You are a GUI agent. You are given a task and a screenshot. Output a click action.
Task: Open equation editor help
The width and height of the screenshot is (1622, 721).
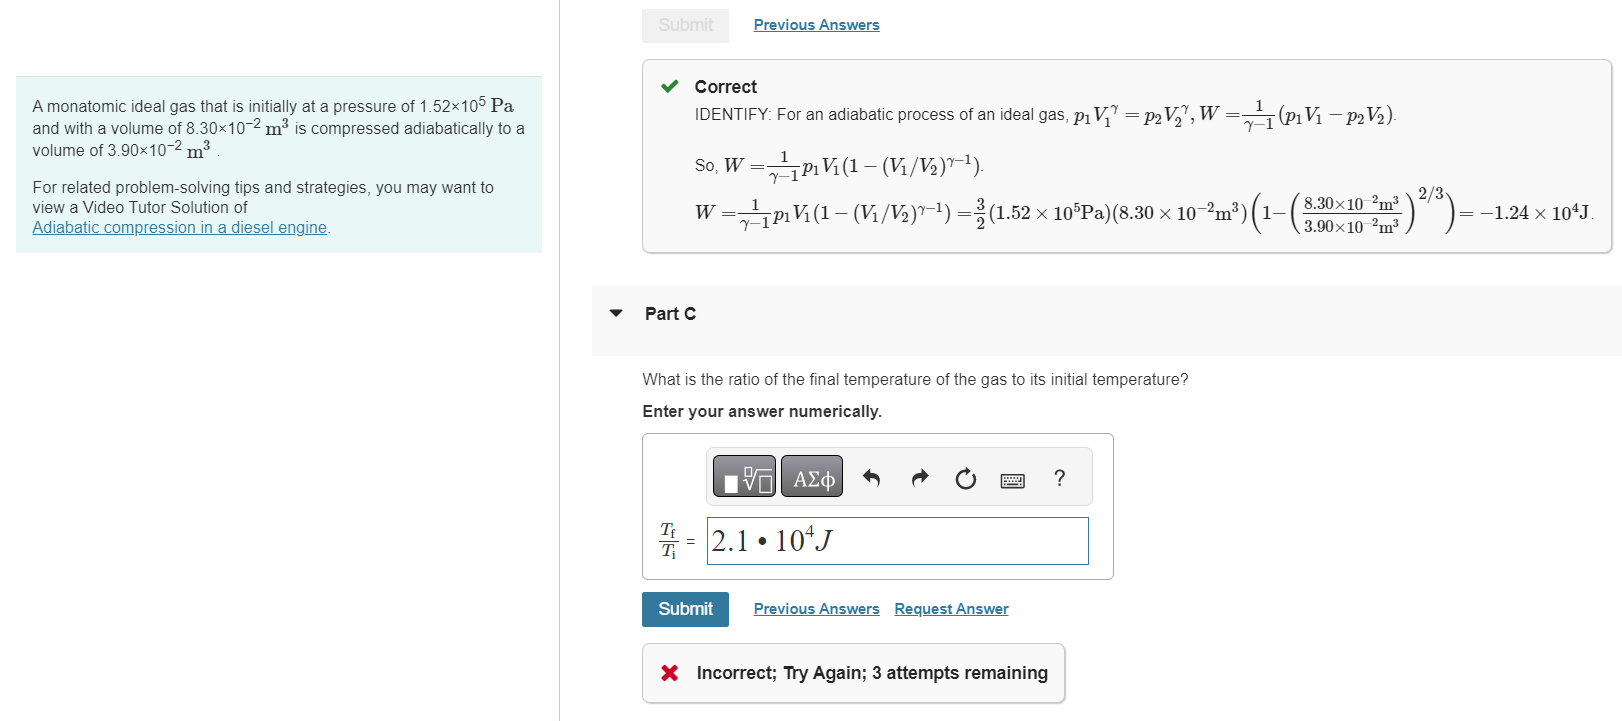pos(1059,478)
